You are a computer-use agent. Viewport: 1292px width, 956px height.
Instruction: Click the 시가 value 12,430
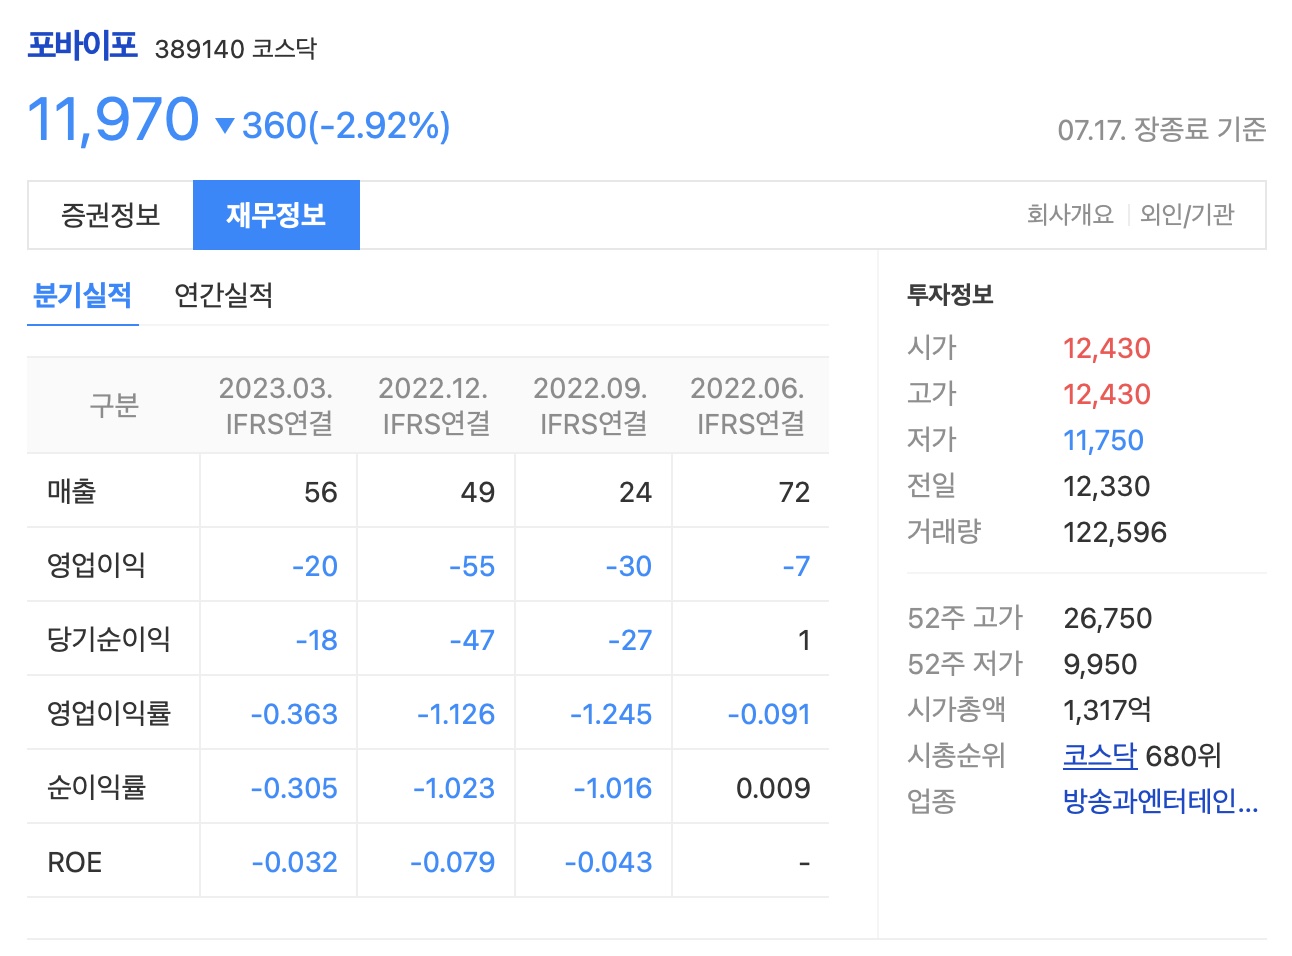(x=1106, y=348)
